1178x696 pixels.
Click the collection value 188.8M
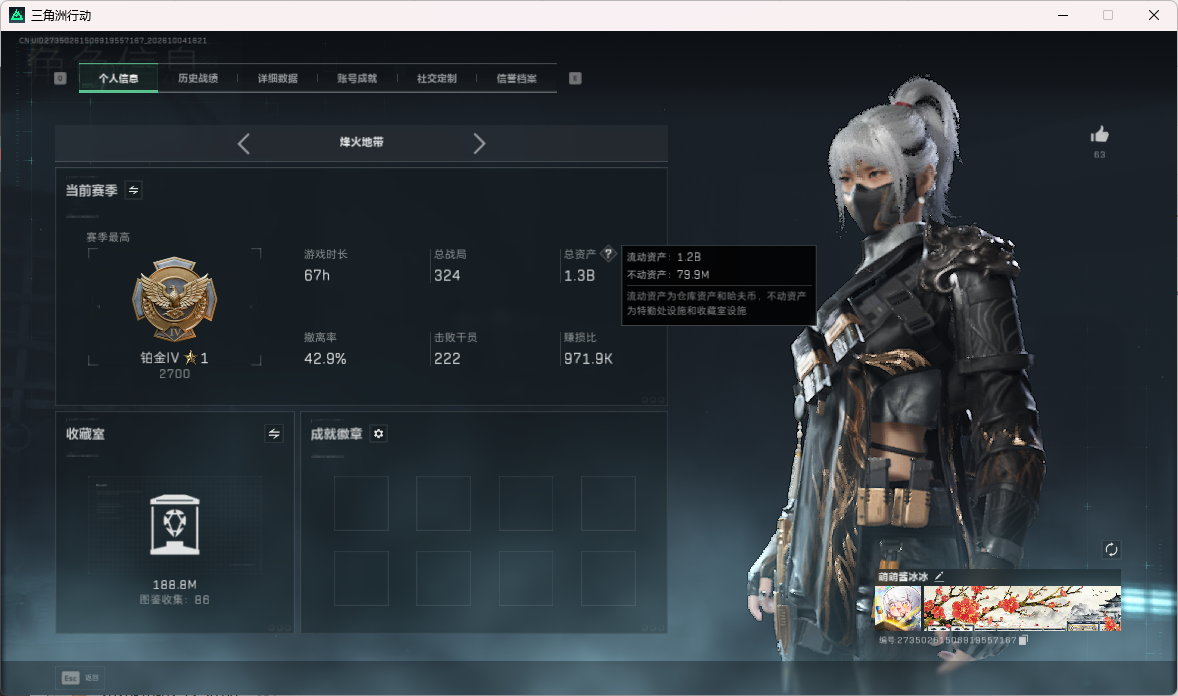pos(175,585)
